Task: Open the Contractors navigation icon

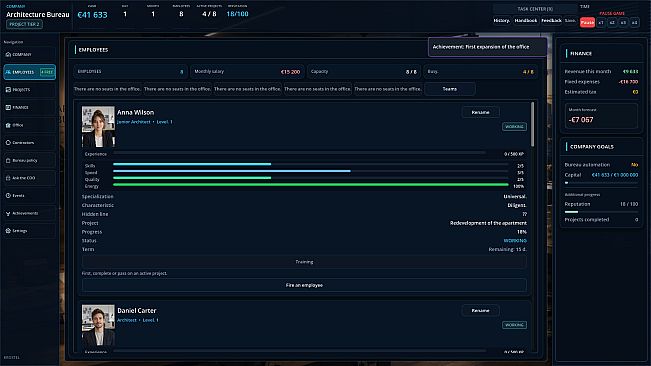Action: click(8, 142)
